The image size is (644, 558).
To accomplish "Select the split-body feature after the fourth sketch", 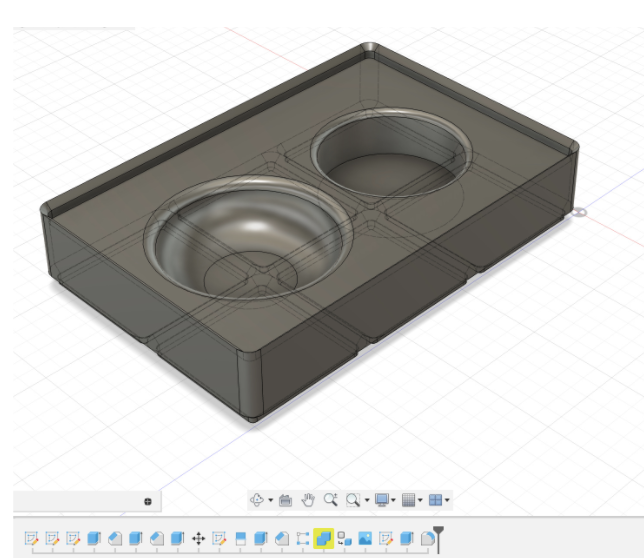I will point(240,538).
